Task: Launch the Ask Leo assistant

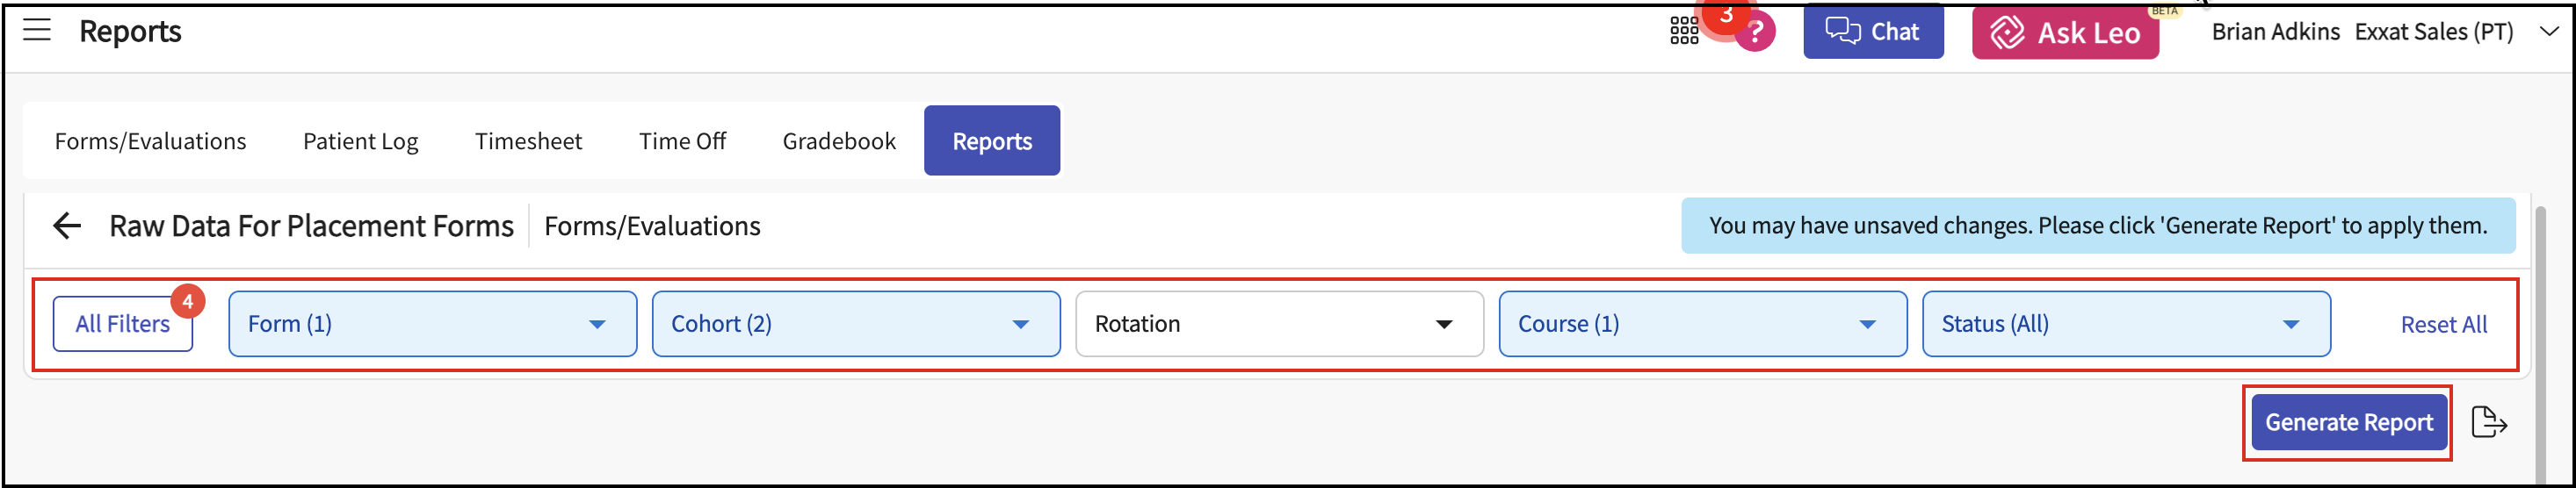Action: pyautogui.click(x=2065, y=33)
